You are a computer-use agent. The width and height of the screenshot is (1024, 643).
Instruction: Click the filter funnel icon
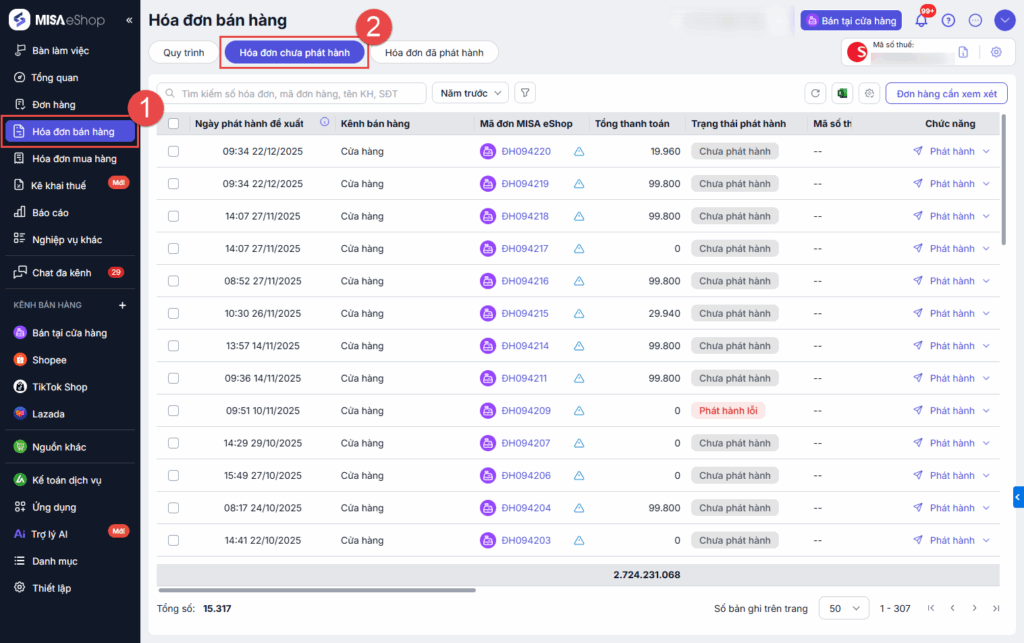click(x=525, y=93)
